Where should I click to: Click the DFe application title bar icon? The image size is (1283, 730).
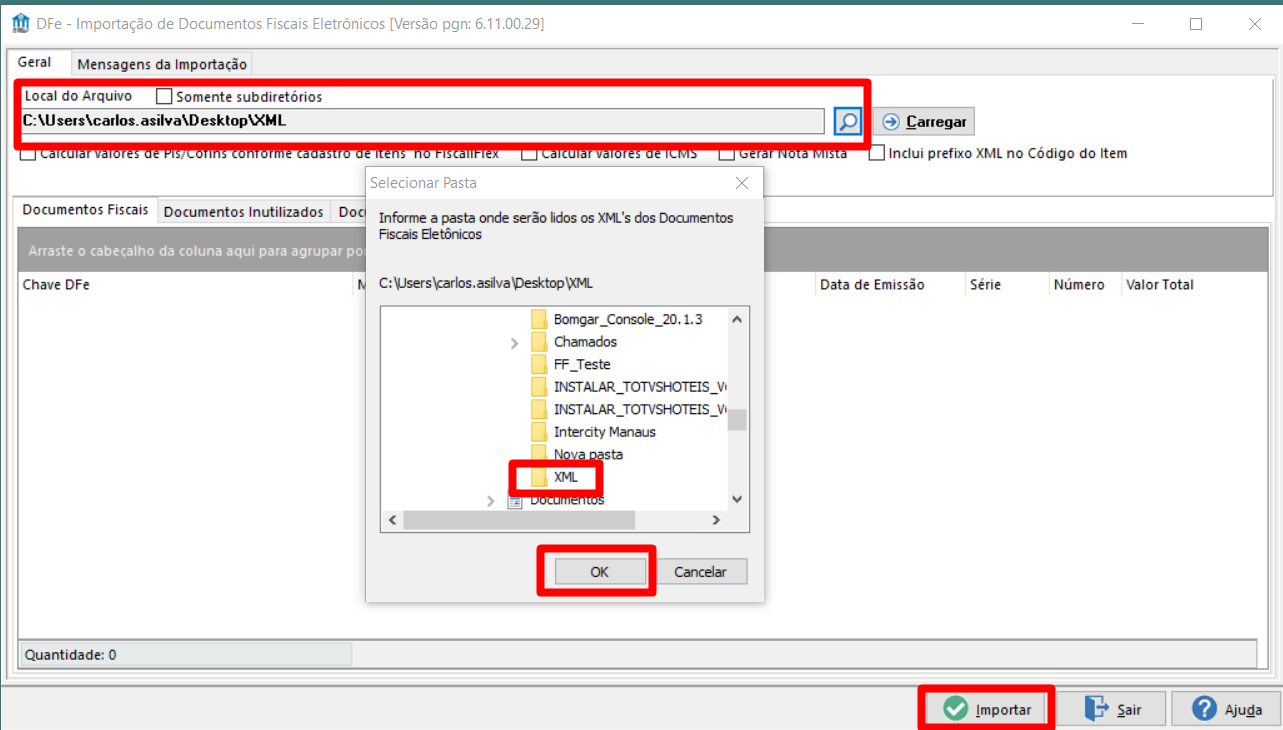point(19,23)
